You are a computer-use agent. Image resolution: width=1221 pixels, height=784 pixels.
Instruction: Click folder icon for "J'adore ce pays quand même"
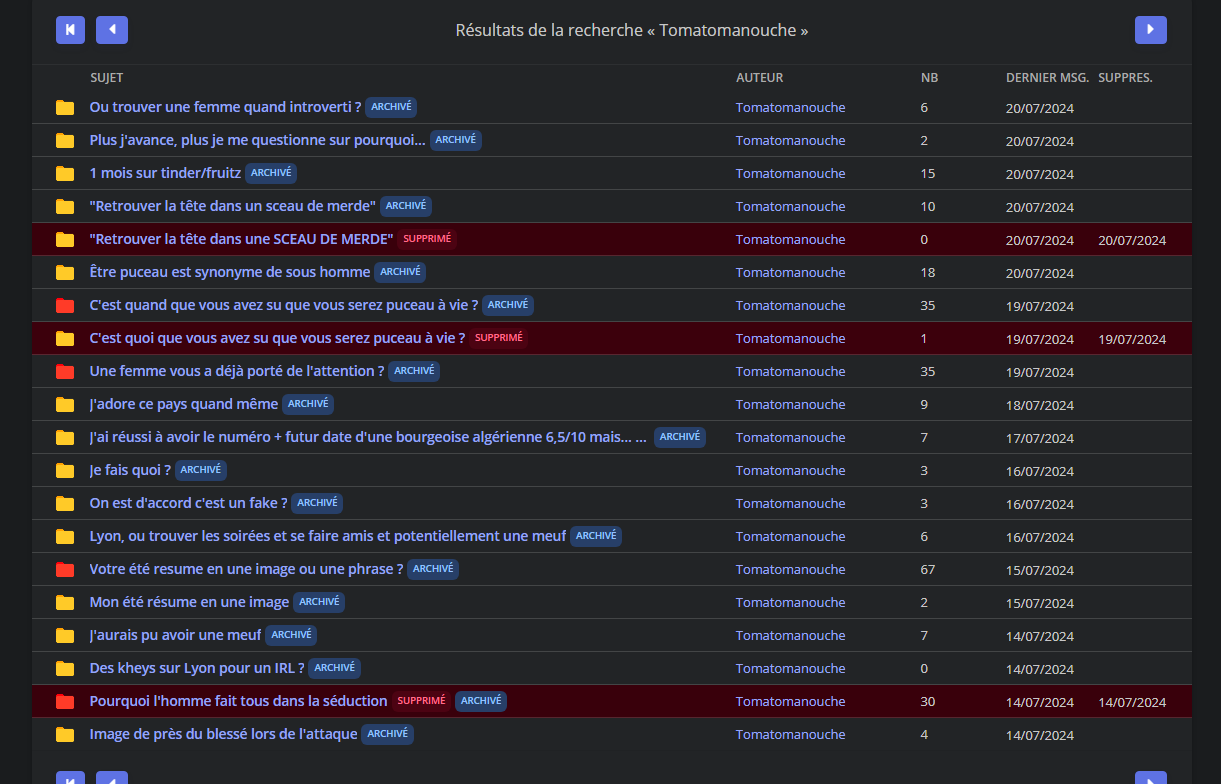[65, 405]
